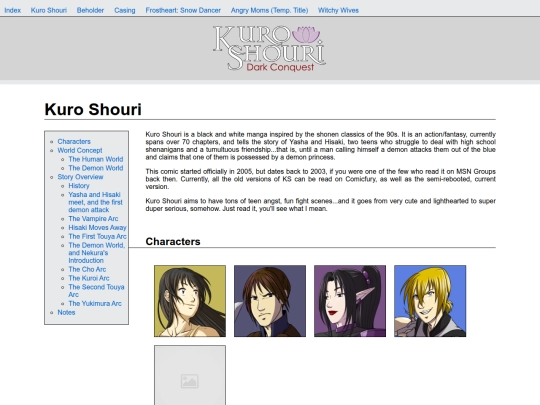Navigate to Witchy Wives page
The height and width of the screenshot is (405, 540).
coord(338,10)
